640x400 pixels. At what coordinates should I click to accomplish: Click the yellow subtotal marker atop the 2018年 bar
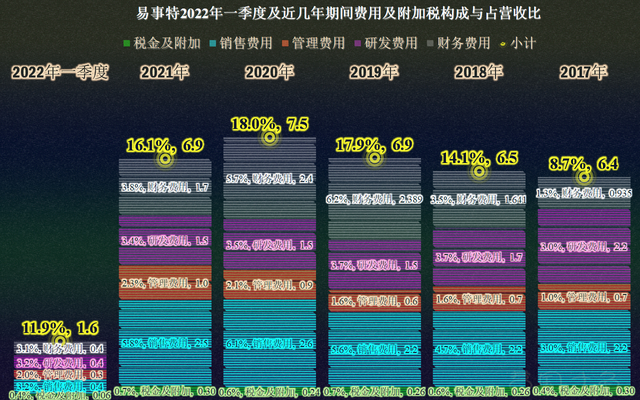coord(479,171)
